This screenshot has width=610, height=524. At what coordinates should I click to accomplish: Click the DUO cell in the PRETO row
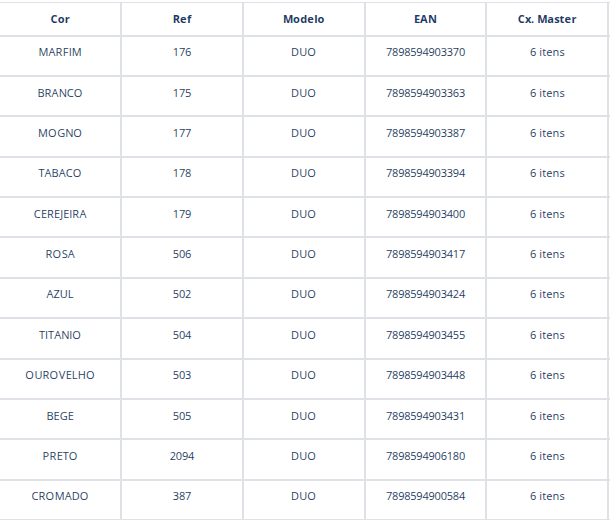coord(303,456)
